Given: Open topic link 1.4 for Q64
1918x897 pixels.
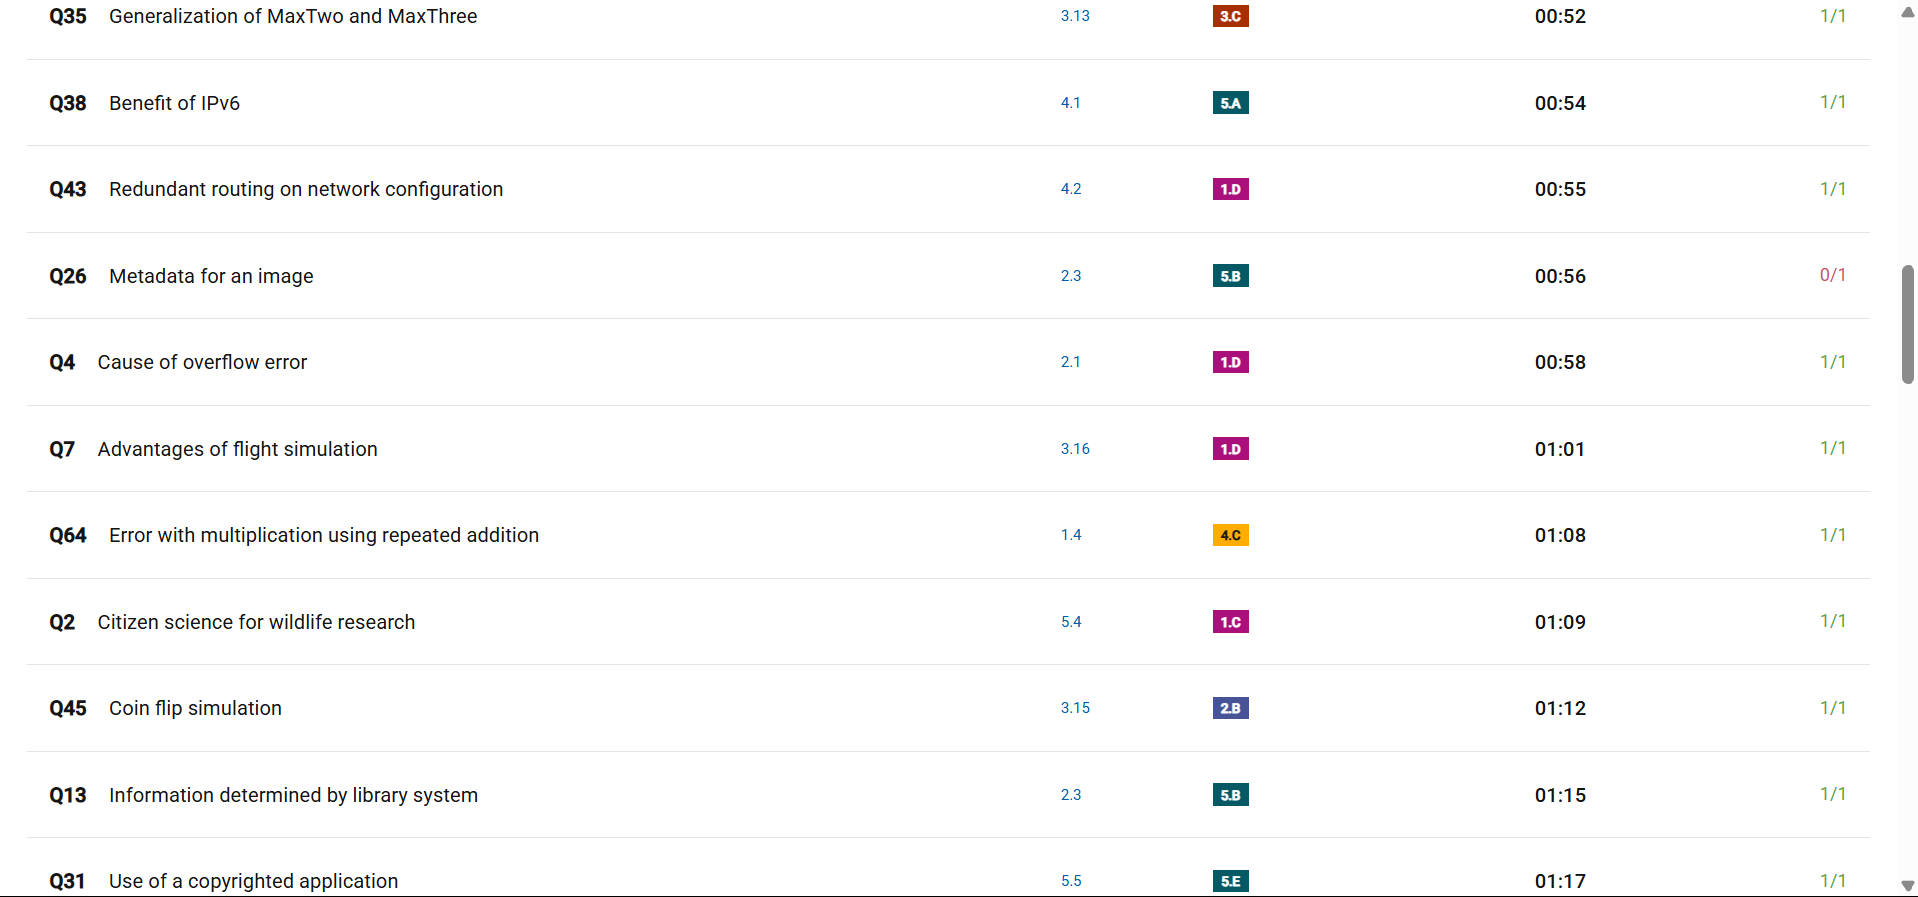Looking at the screenshot, I should tap(1071, 535).
